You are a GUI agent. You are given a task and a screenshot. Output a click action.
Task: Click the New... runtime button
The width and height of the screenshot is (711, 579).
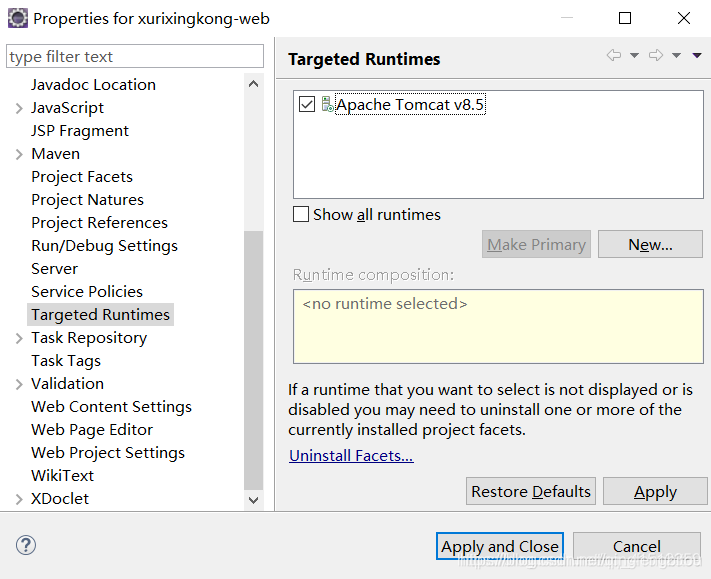[x=650, y=244]
